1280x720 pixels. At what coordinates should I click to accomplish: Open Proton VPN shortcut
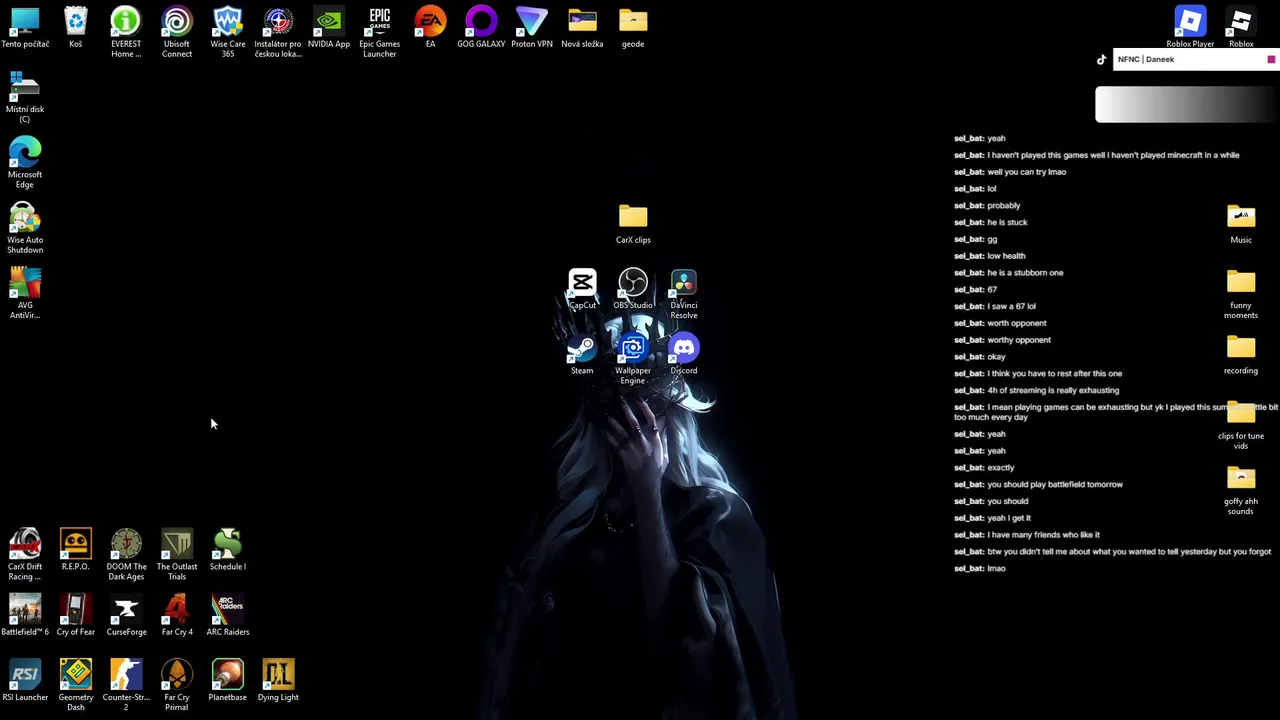532,28
